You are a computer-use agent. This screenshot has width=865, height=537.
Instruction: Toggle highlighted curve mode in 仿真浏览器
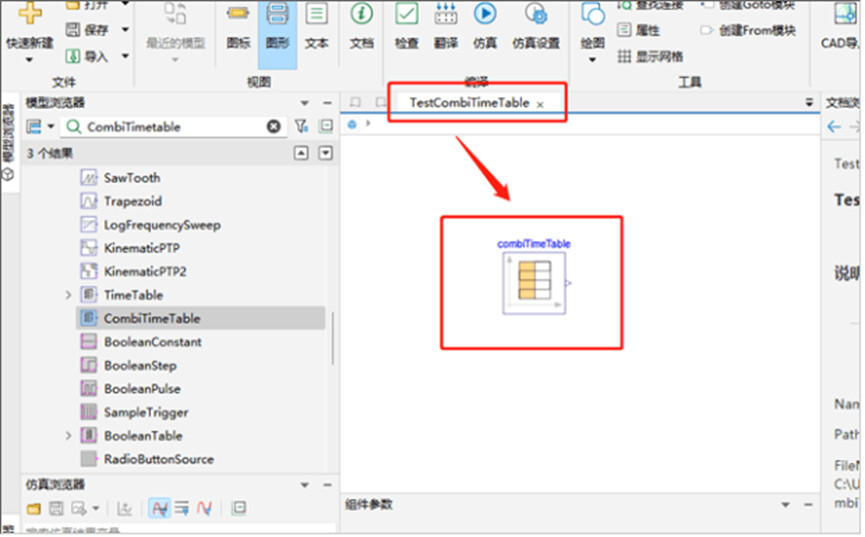coord(160,508)
